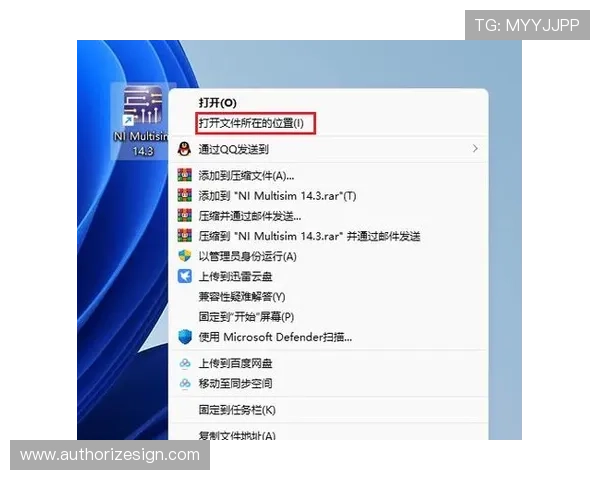Select 压缩并通过邮件发送... entry
Image resolution: width=600 pixels, height=480 pixels.
pos(328,216)
